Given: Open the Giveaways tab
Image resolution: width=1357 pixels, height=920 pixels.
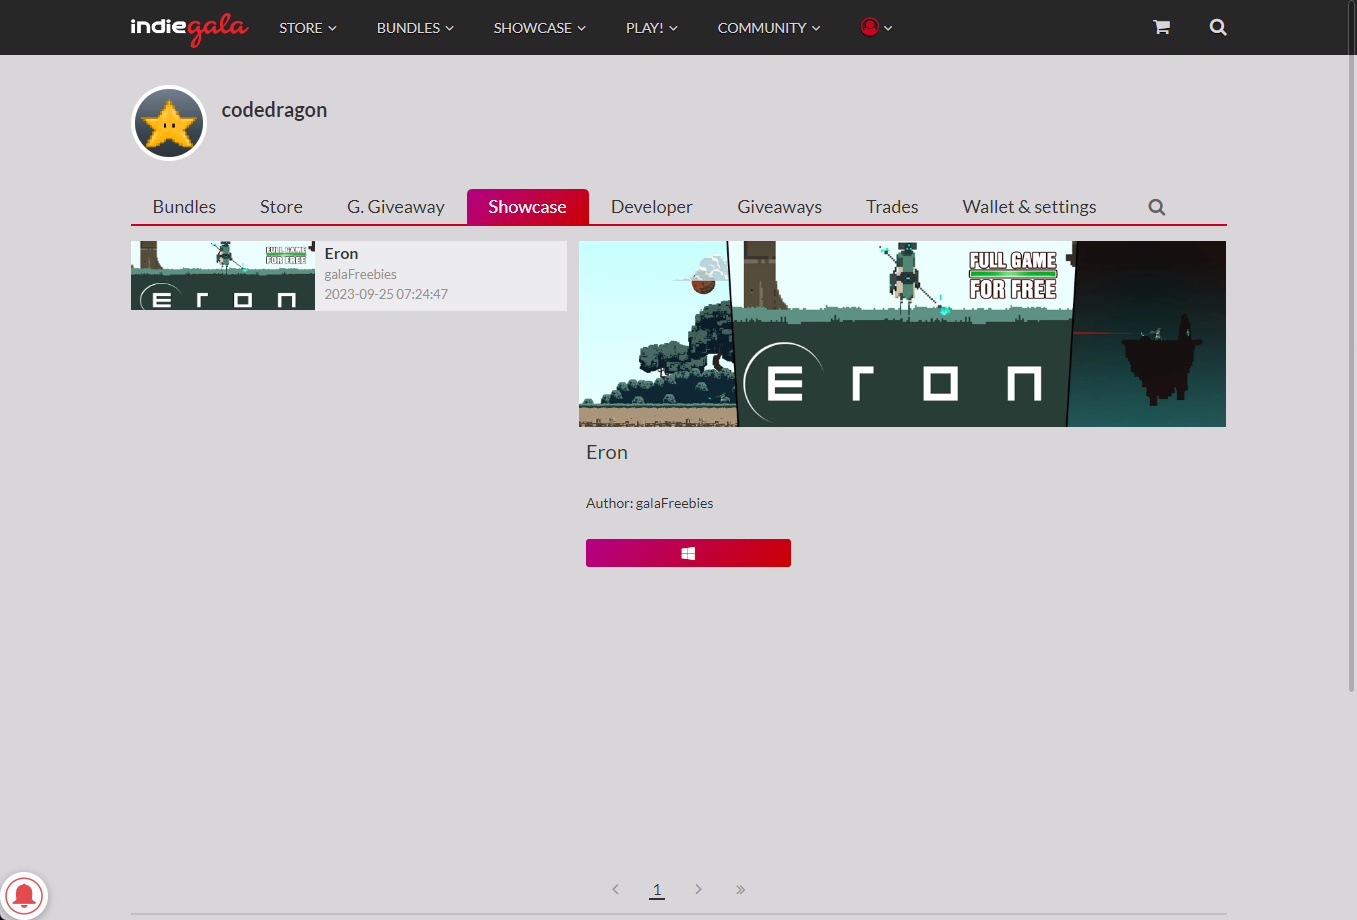Looking at the screenshot, I should pyautogui.click(x=780, y=207).
